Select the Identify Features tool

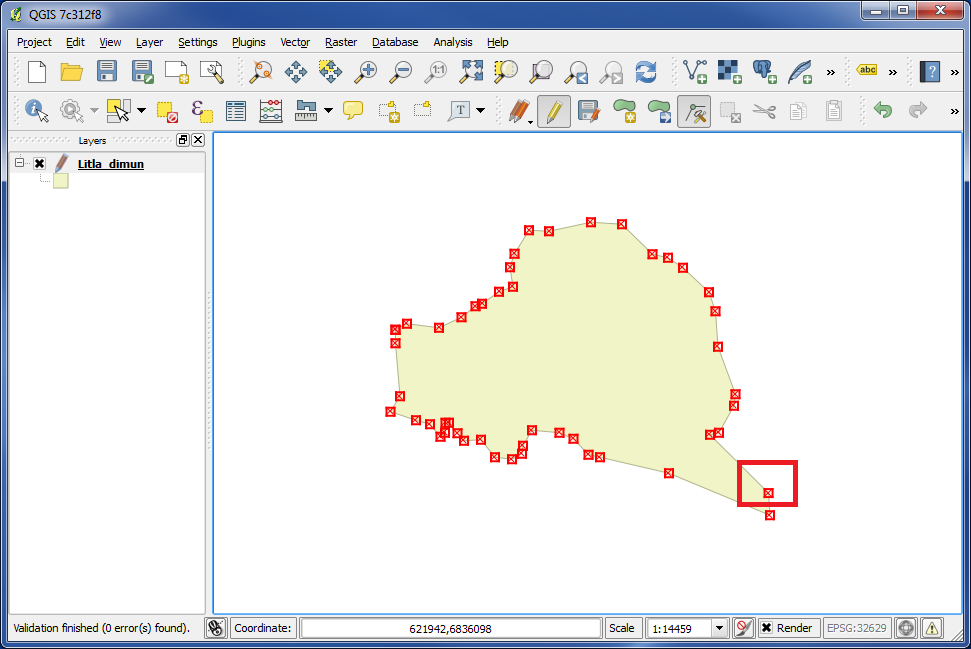click(x=37, y=111)
